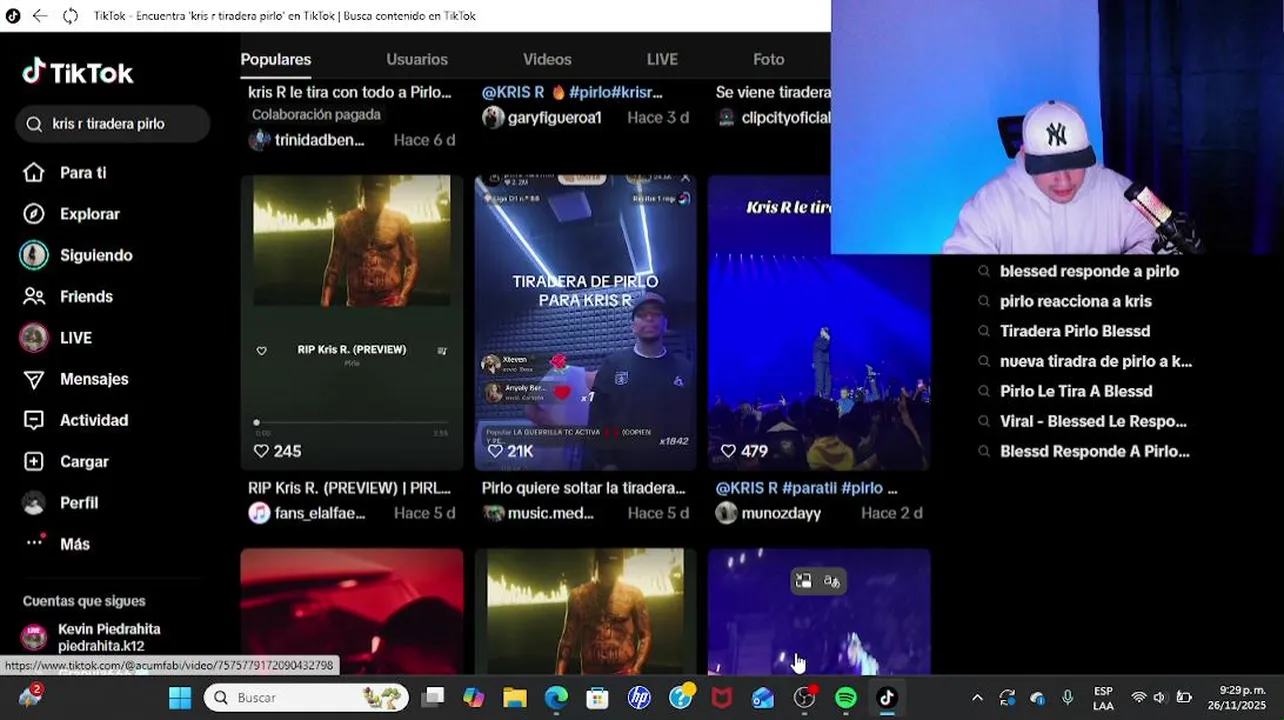Click the heart icon showing 245 likes
This screenshot has width=1284, height=720.
coord(261,451)
